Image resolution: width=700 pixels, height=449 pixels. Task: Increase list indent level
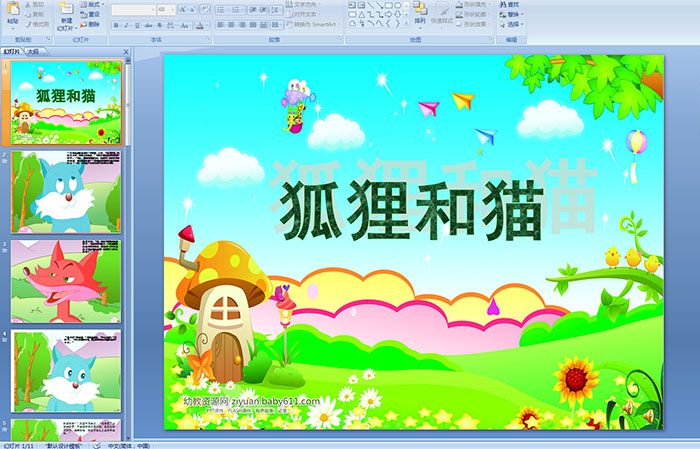pyautogui.click(x=263, y=10)
